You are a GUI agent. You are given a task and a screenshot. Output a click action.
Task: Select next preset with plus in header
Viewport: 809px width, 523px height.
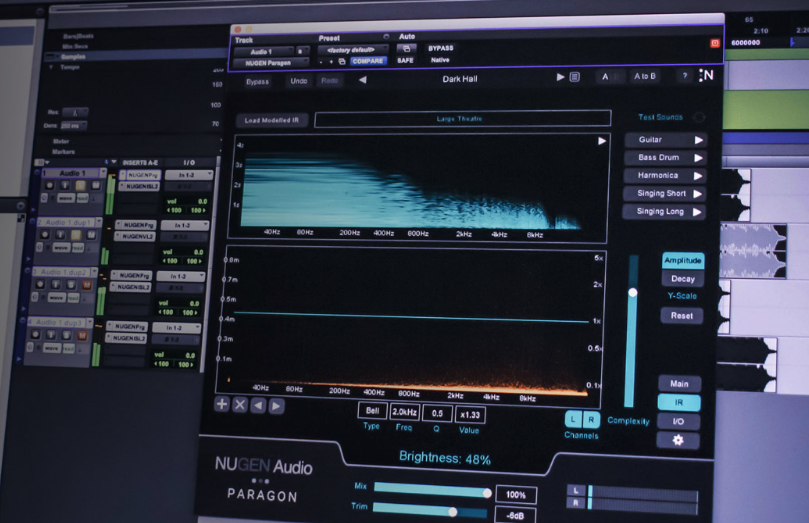[331, 62]
